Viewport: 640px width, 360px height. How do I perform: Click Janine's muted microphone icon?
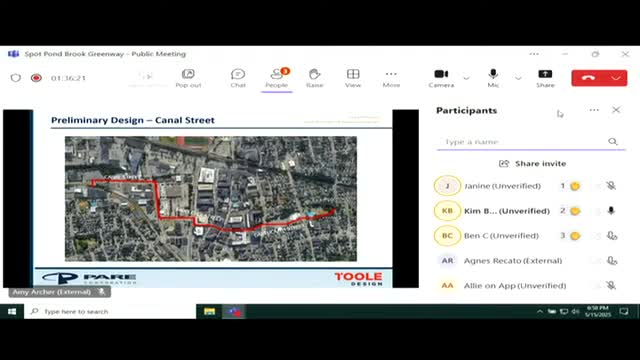click(x=611, y=186)
